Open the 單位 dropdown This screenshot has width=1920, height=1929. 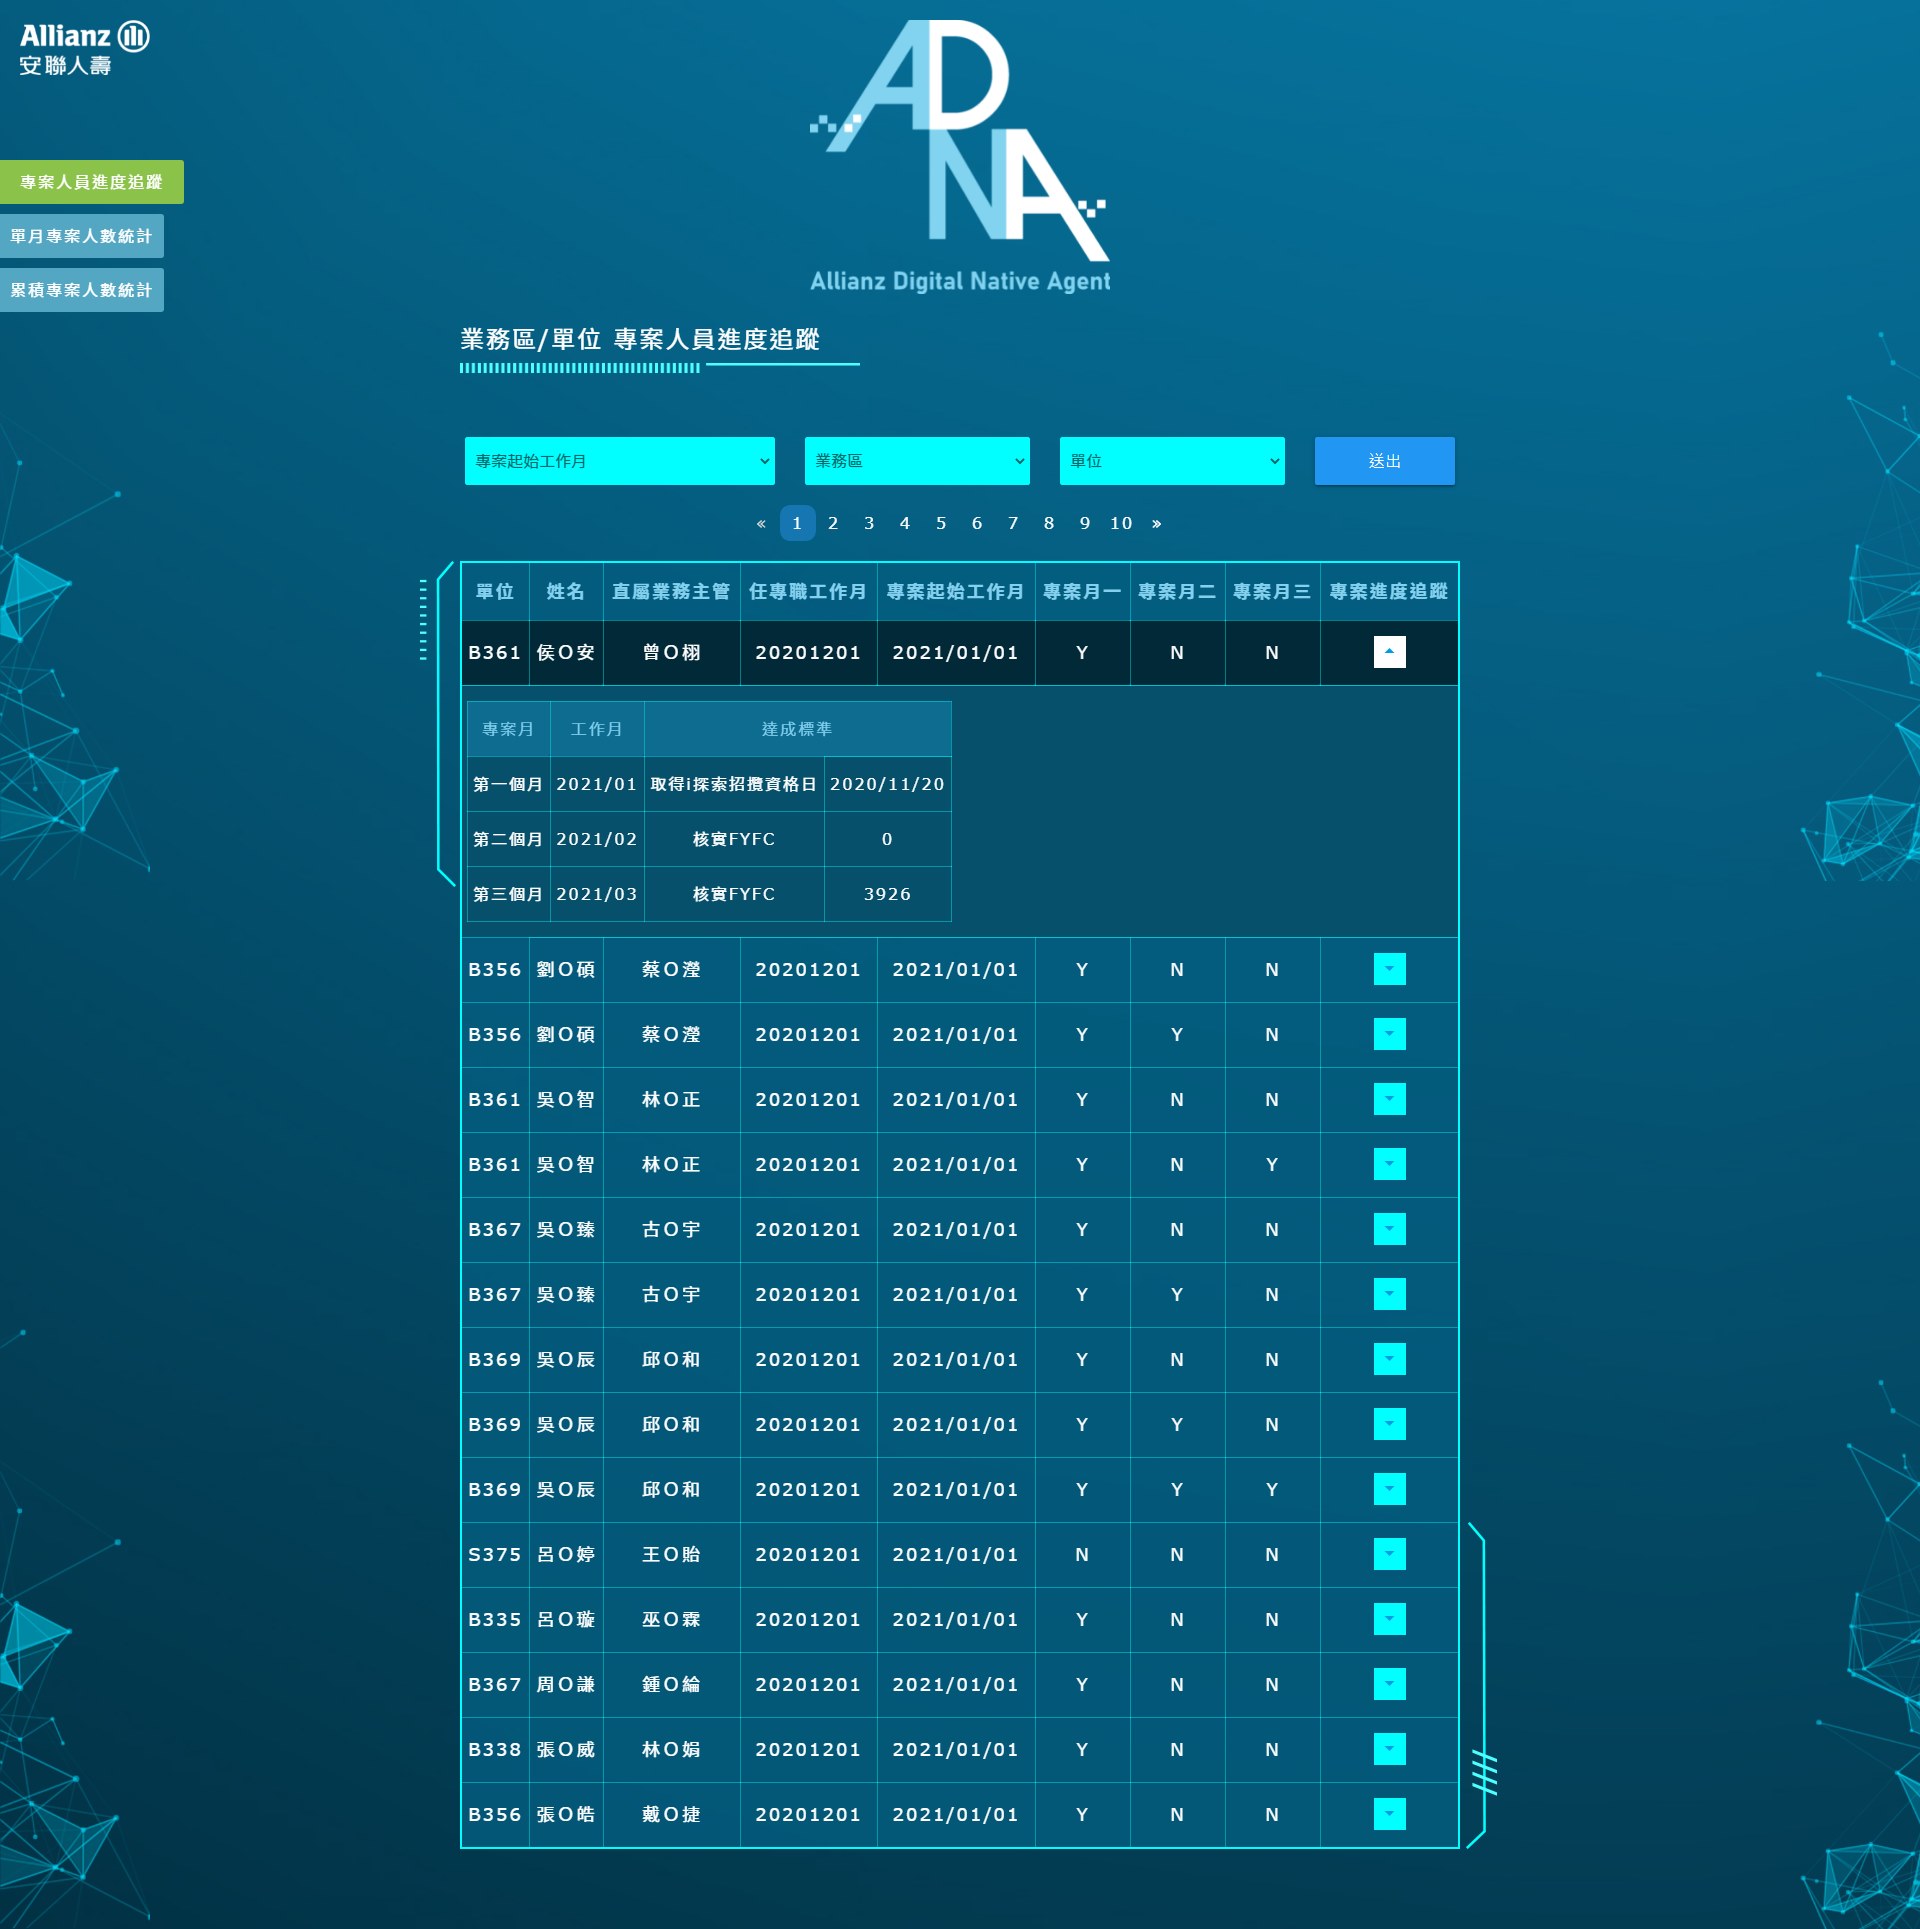(1171, 461)
